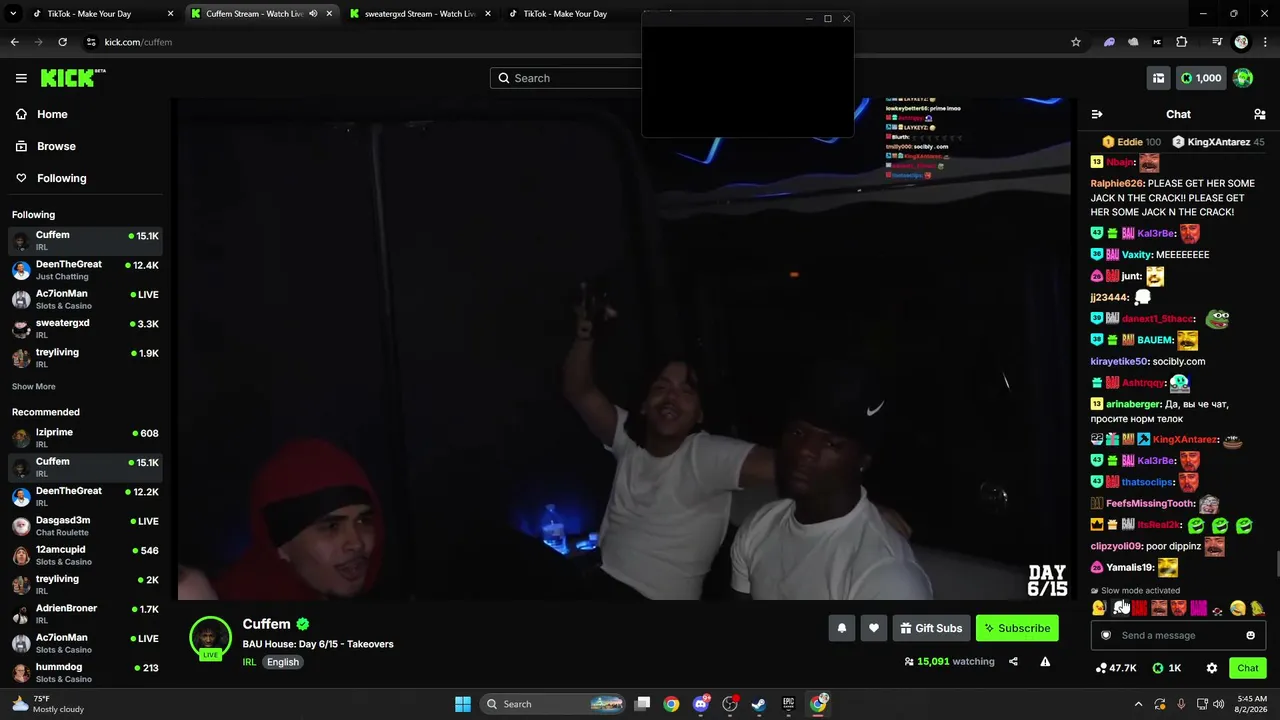Share the stream via share icon
The image size is (1280, 720).
(1013, 661)
